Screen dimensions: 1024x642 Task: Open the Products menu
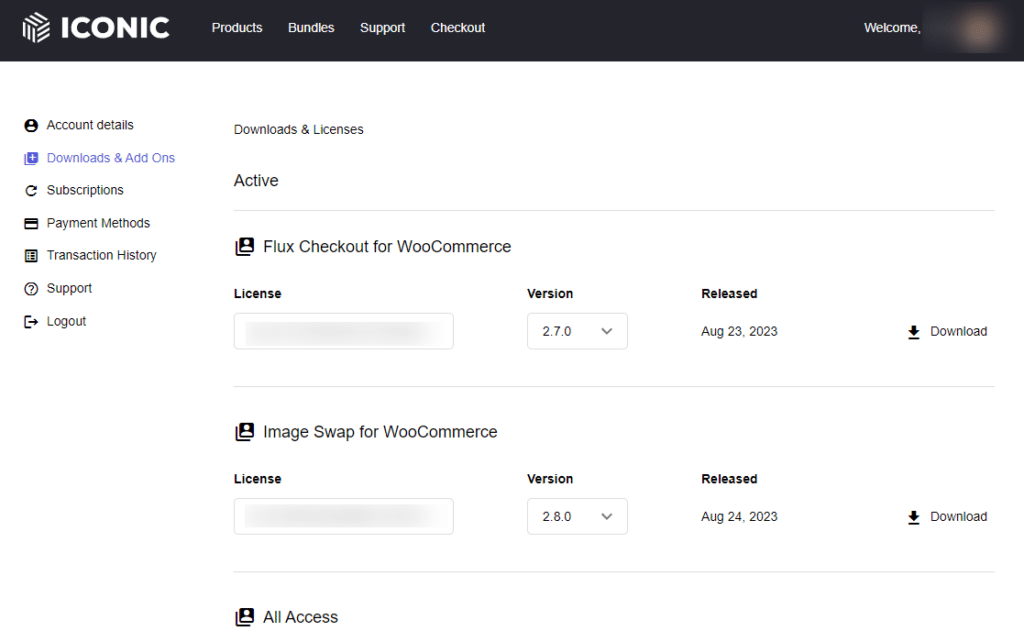tap(236, 28)
